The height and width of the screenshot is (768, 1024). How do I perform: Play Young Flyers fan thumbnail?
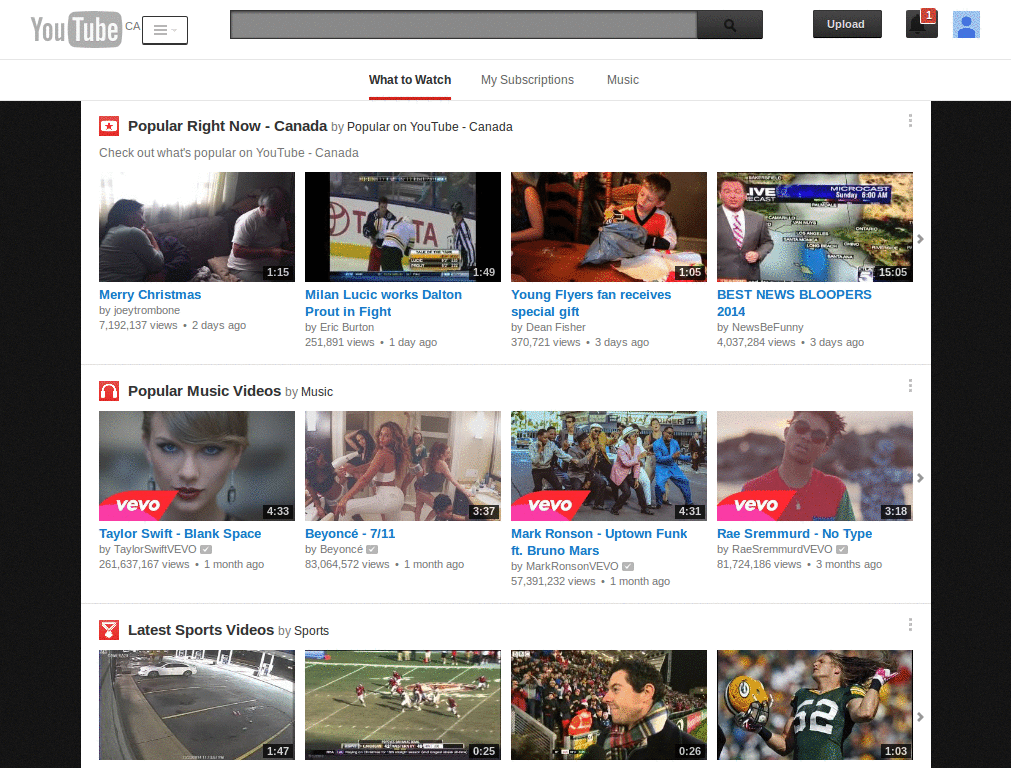pos(609,227)
